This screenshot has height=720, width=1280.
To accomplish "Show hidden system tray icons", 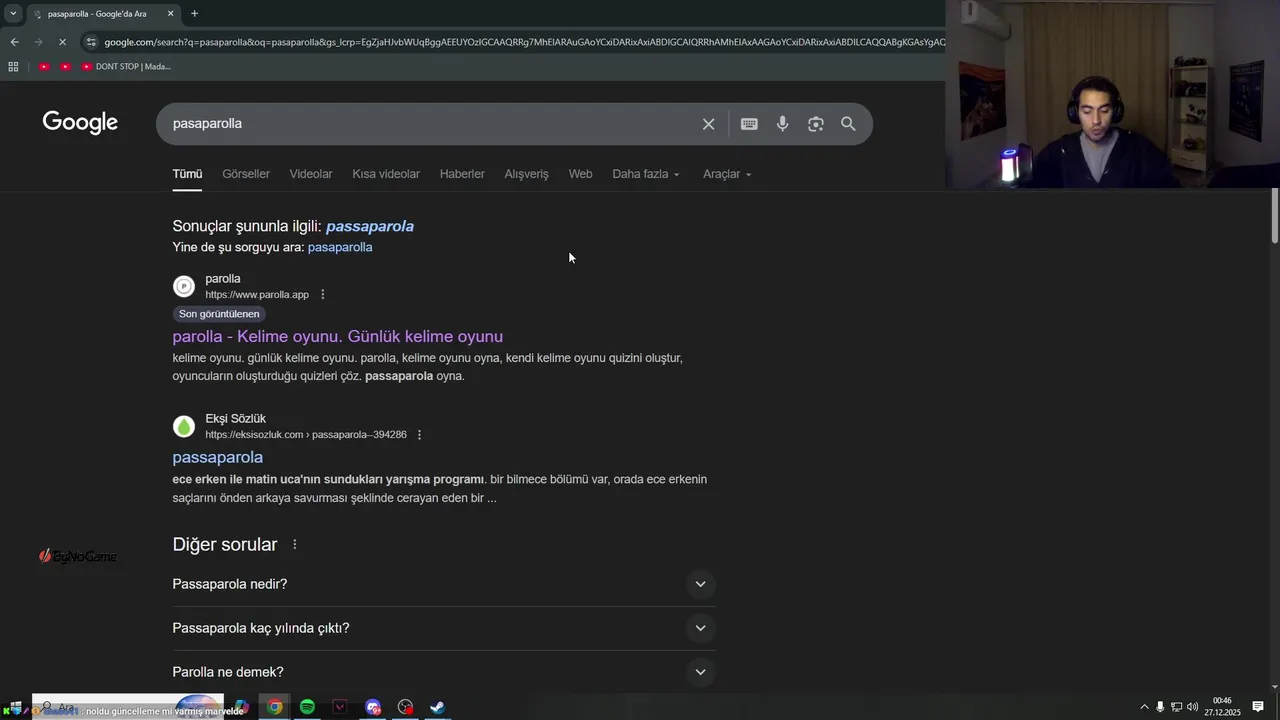I will pyautogui.click(x=1144, y=707).
